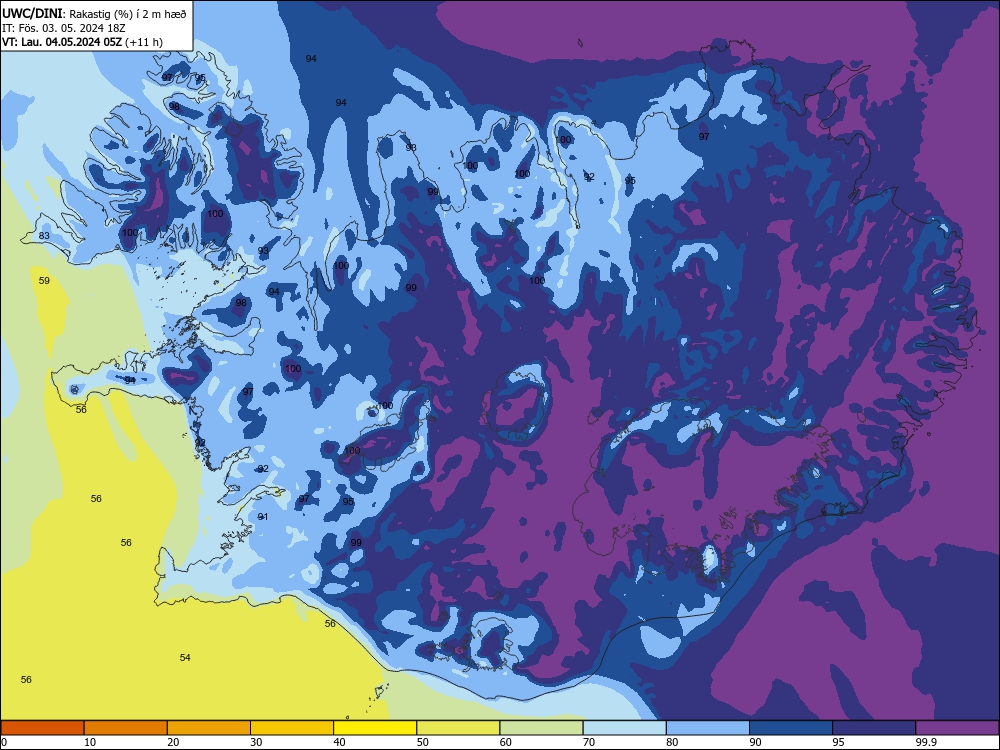
Task: Click the 20–30 legend color swatch
Action: (x=209, y=728)
